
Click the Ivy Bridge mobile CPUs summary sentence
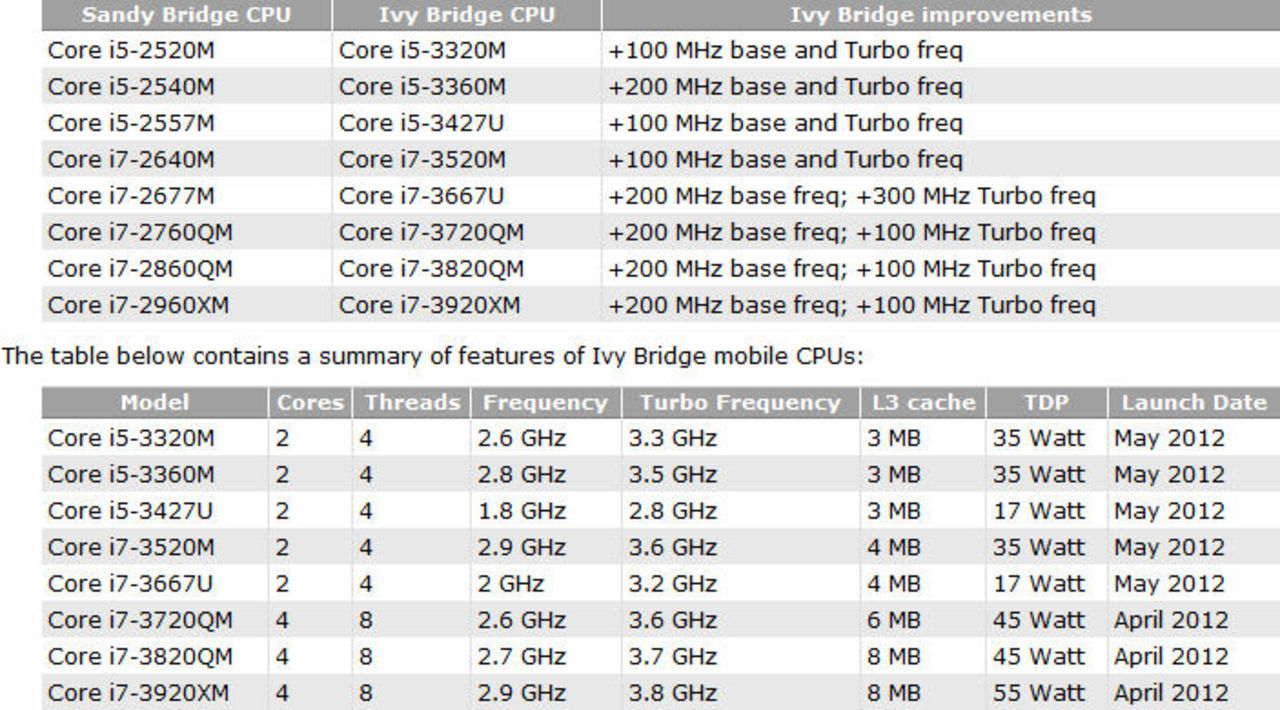[x=432, y=357]
